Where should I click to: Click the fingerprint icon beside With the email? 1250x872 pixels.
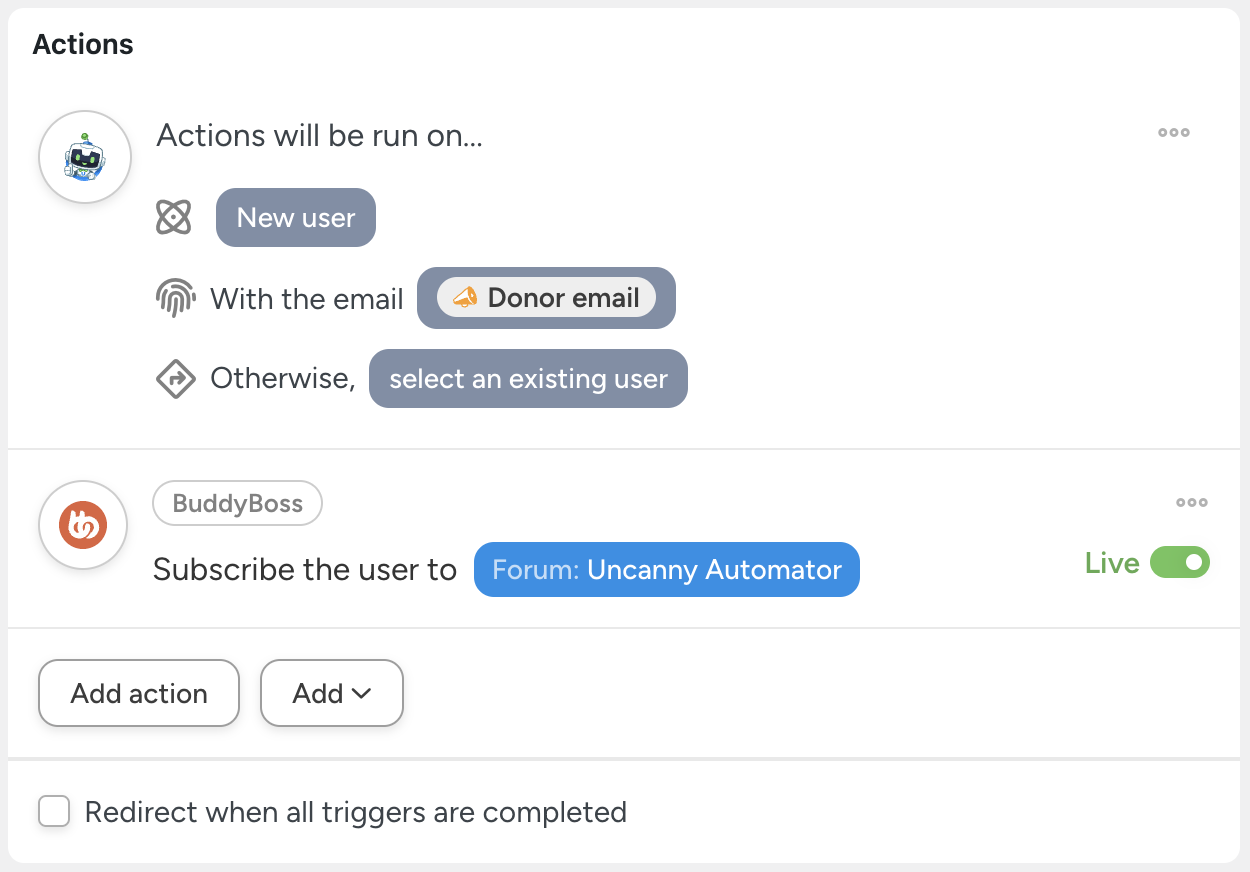[174, 298]
